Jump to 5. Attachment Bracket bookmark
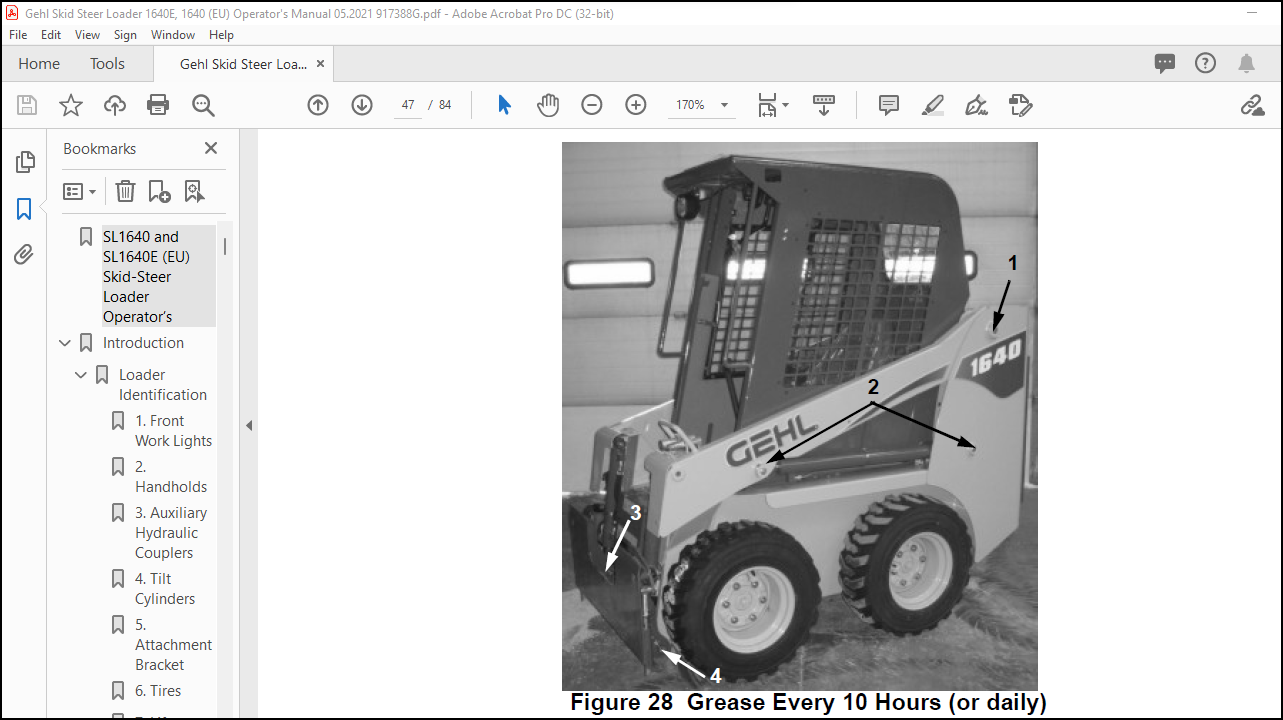 [x=173, y=645]
